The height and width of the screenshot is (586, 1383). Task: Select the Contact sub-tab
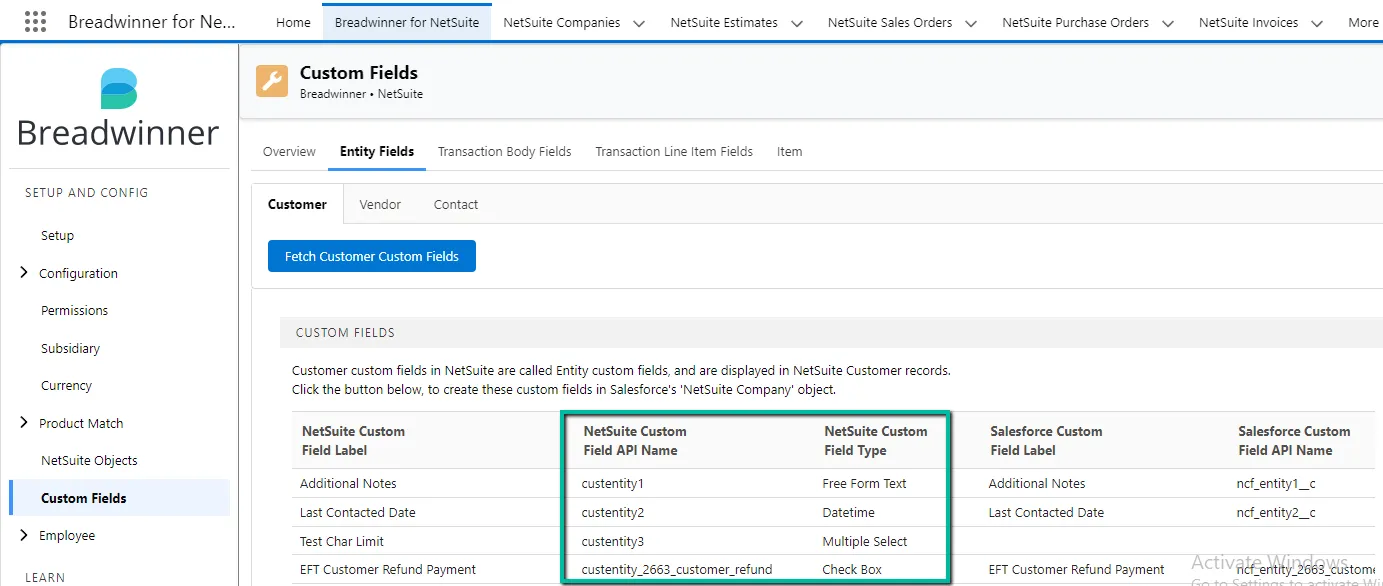(456, 204)
